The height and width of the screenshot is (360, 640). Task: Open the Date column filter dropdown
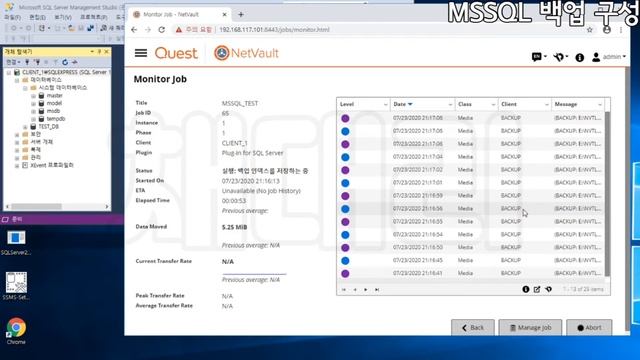pyautogui.click(x=450, y=104)
